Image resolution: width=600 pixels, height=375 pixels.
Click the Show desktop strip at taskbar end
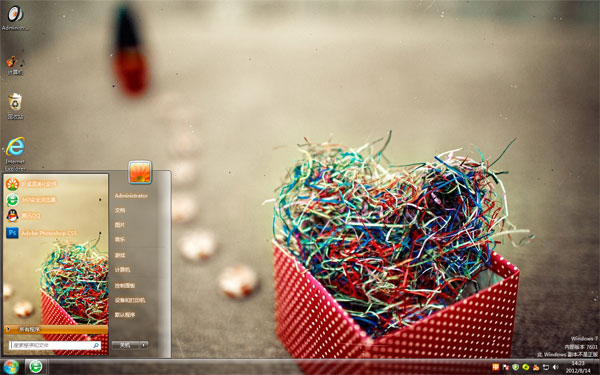point(597,367)
